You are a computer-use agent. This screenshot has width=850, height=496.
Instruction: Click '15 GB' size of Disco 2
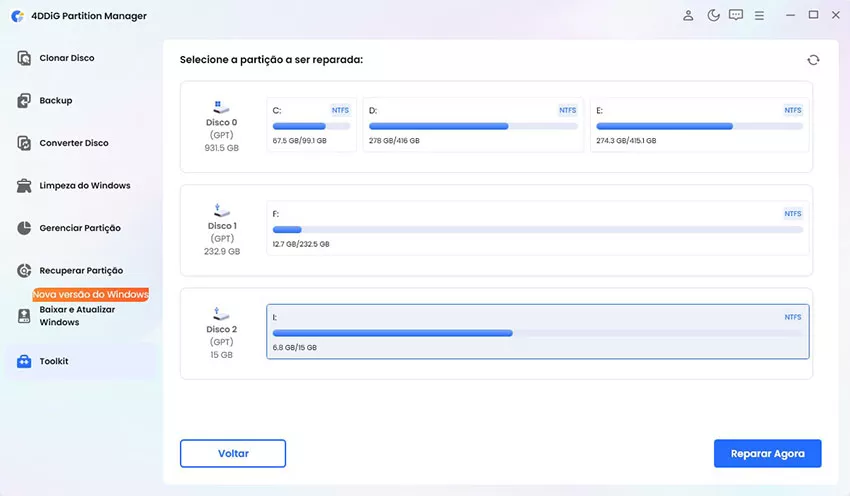[221, 355]
